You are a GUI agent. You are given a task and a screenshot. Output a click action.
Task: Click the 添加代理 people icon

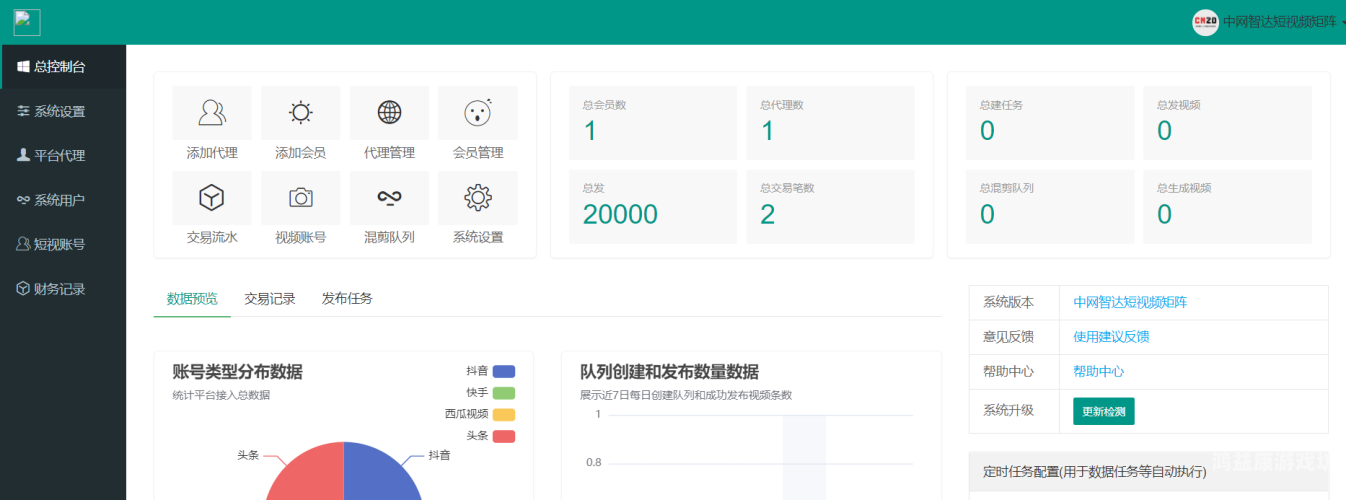[x=212, y=112]
